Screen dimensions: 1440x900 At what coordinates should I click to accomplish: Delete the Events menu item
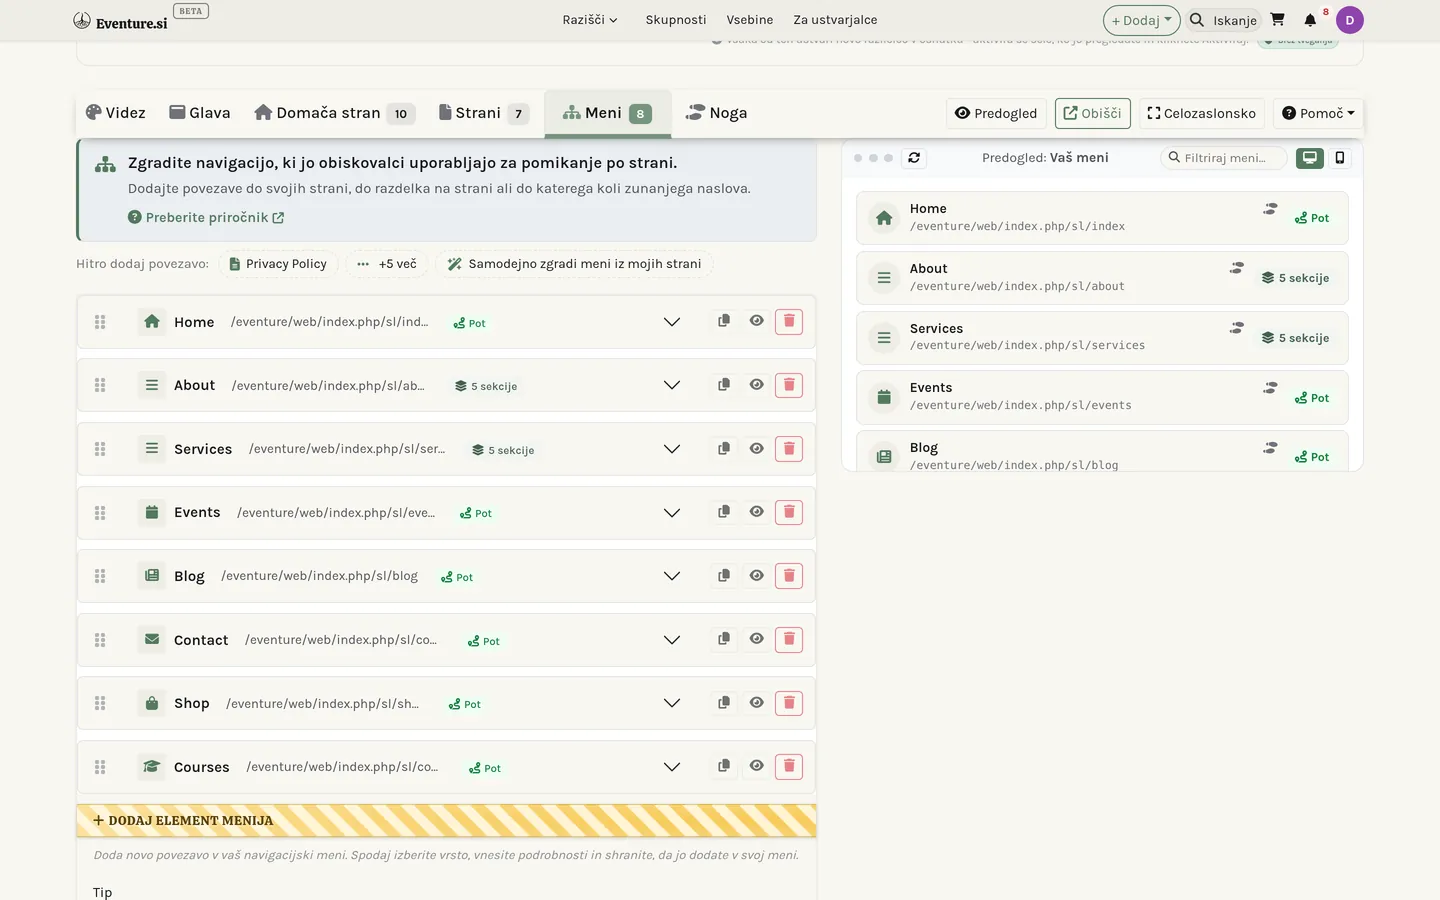[789, 512]
